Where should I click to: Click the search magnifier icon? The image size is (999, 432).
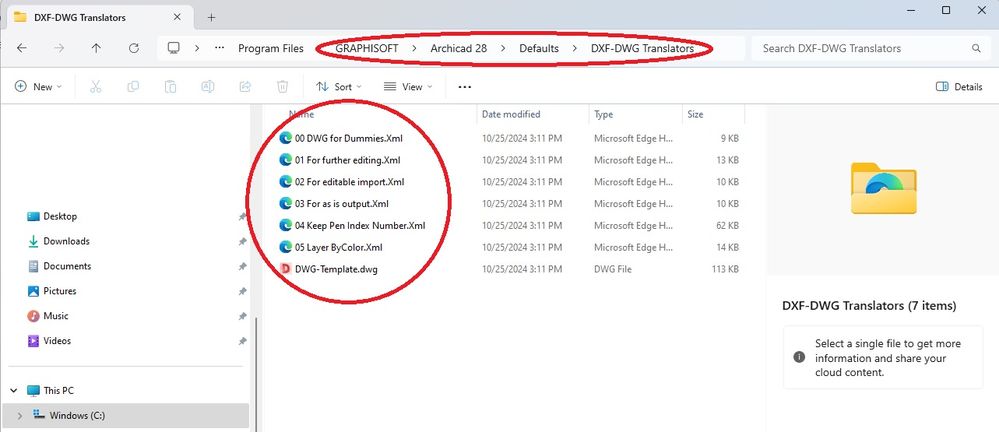pos(975,48)
